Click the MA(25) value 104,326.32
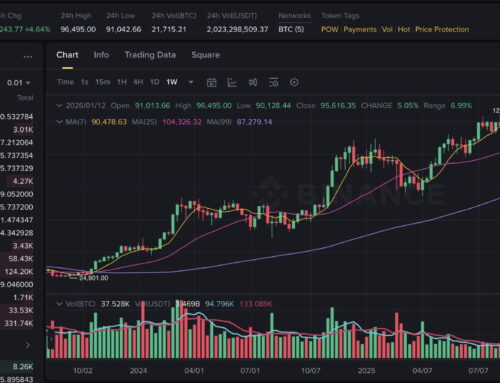The height and width of the screenshot is (383, 500). [182, 122]
